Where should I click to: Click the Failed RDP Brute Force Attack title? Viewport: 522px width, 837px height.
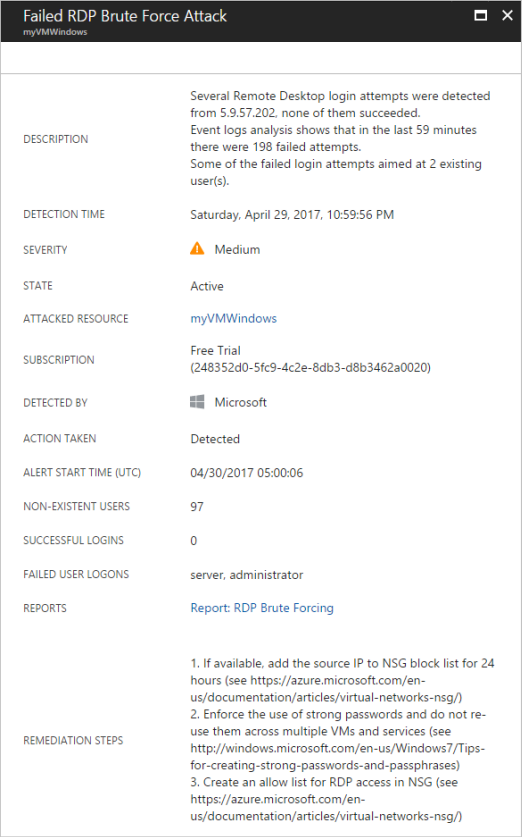125,16
